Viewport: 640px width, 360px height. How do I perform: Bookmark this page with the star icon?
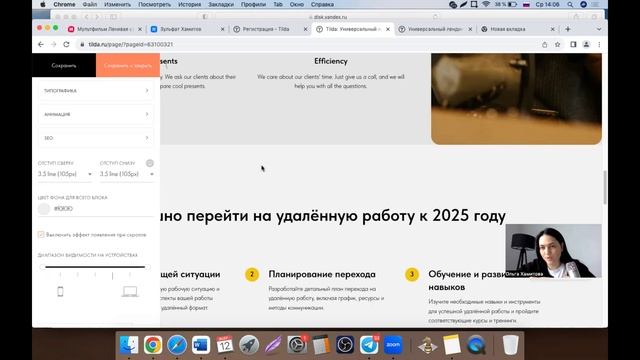pos(558,44)
